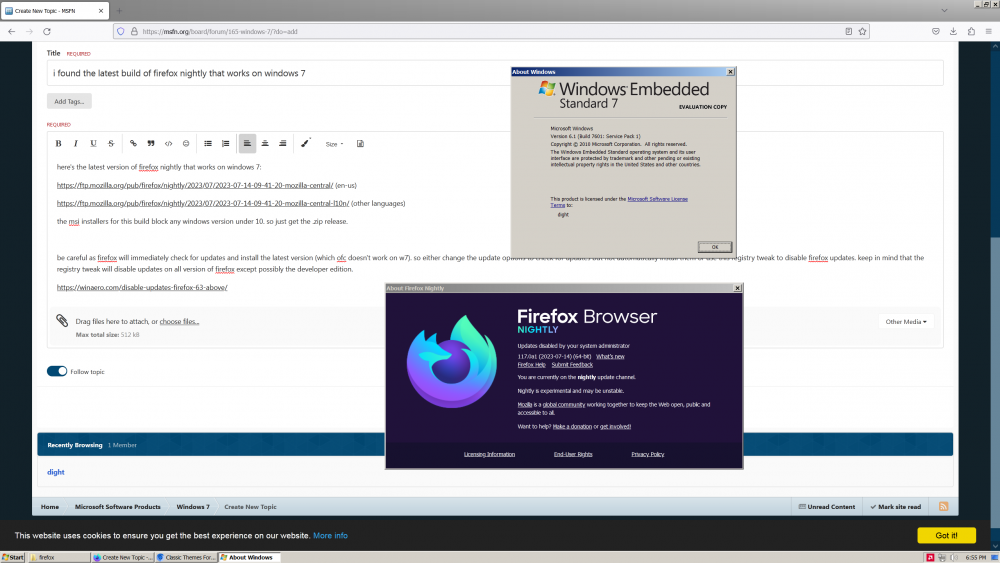Click OK in About Windows dialog
The image size is (1000, 563).
tap(714, 246)
